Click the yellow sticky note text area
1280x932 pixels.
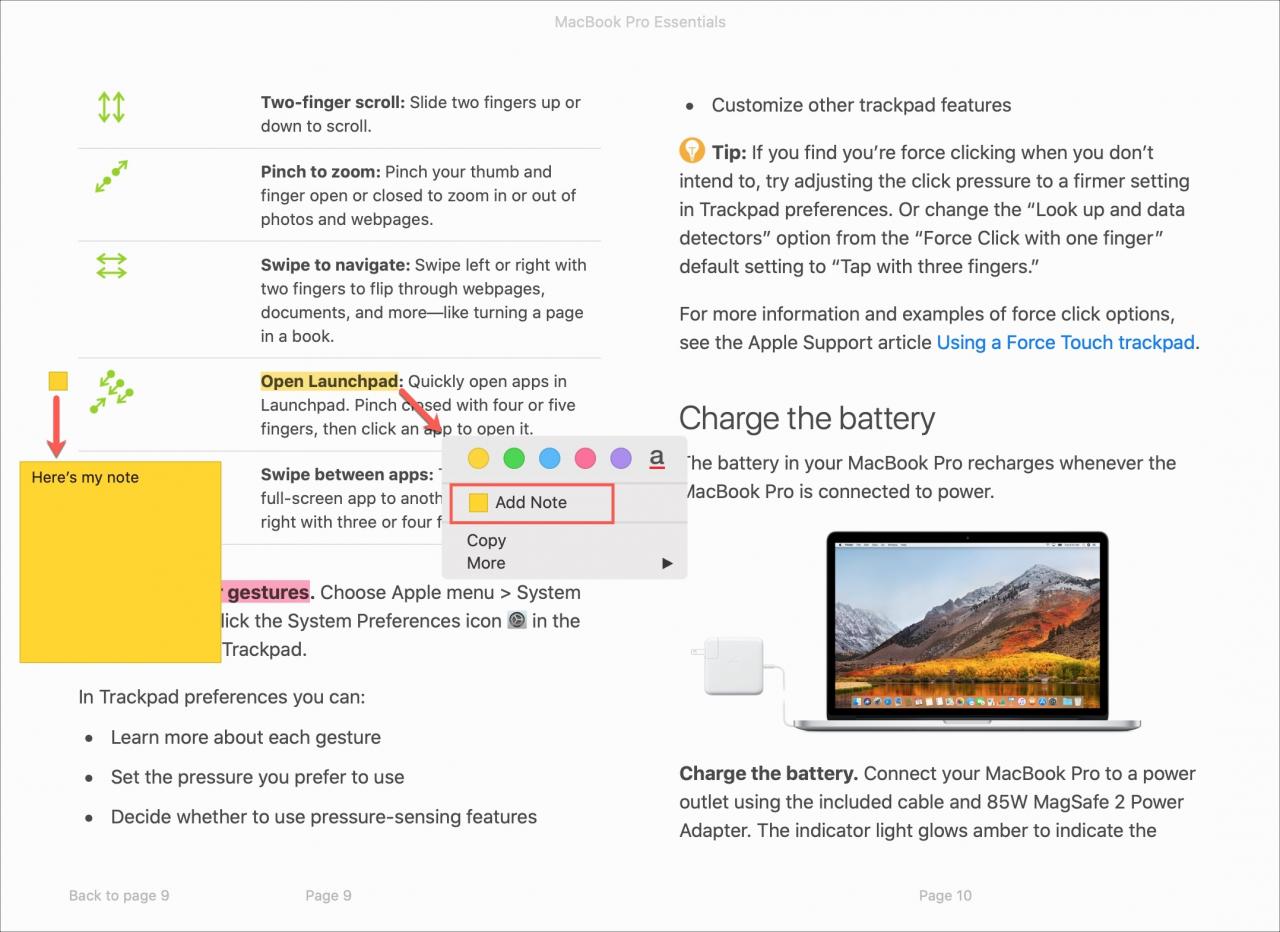[x=120, y=561]
